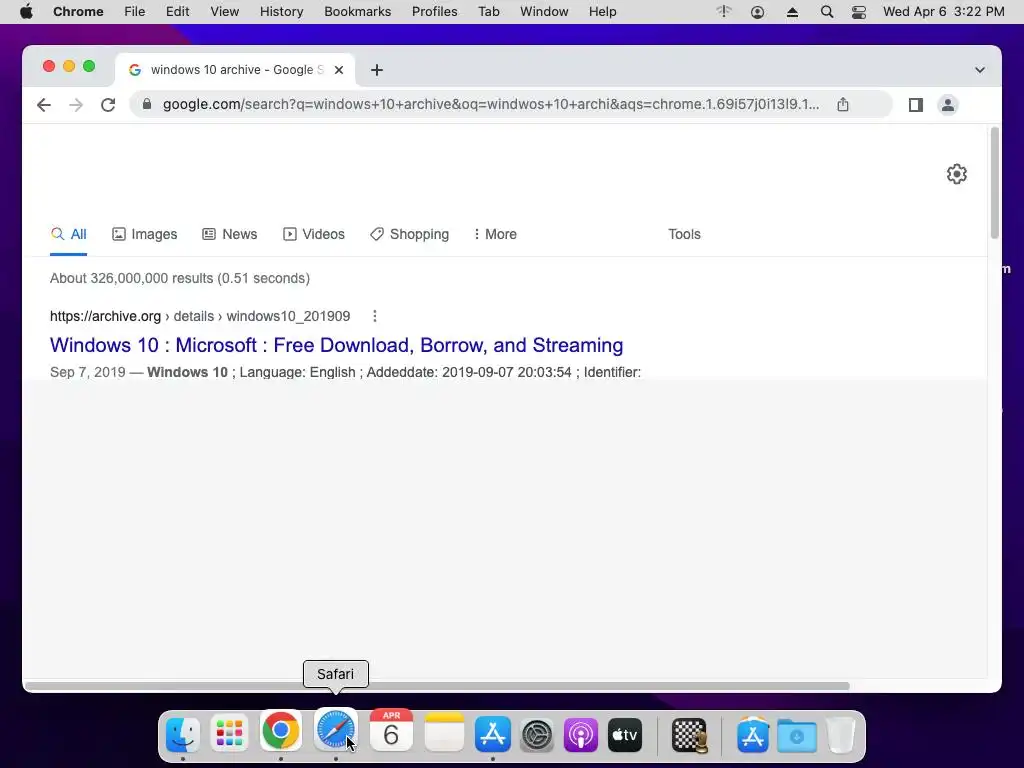
Task: Open the Bookmarks menu
Action: click(357, 12)
